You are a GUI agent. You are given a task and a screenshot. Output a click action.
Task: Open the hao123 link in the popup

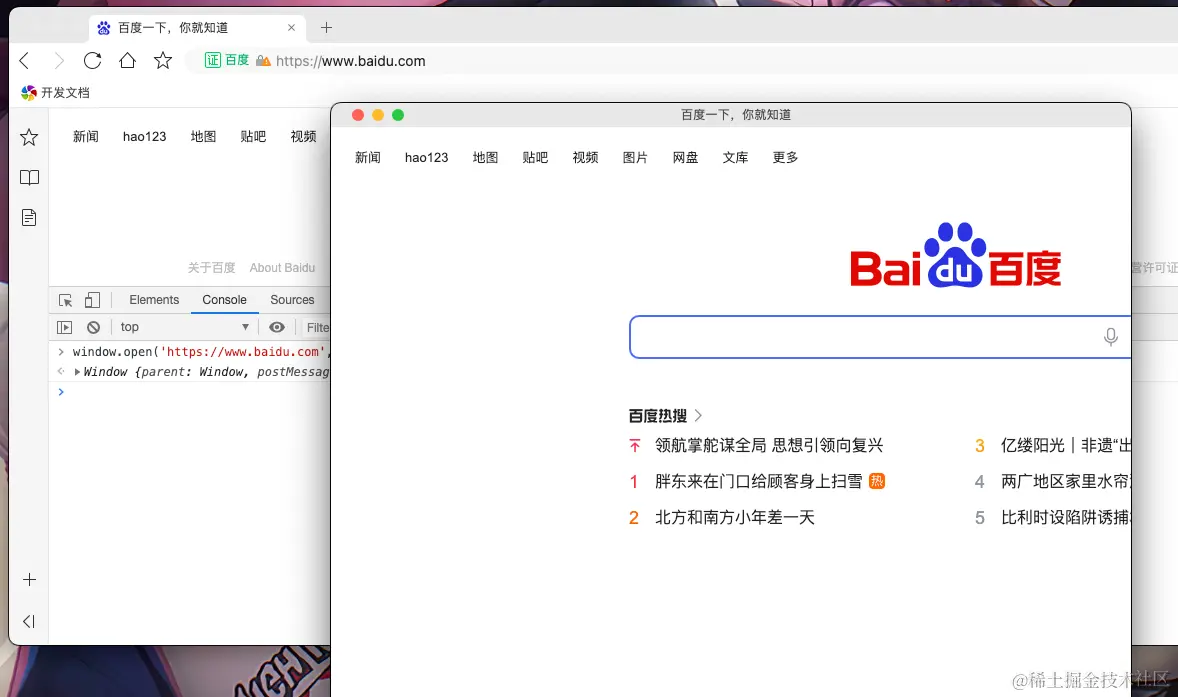tap(426, 157)
